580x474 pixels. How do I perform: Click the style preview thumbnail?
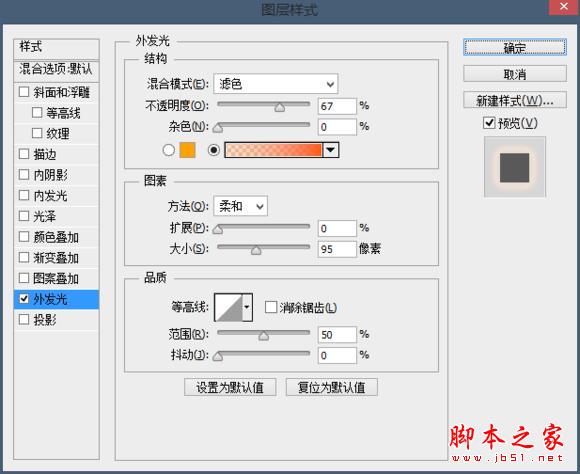515,167
